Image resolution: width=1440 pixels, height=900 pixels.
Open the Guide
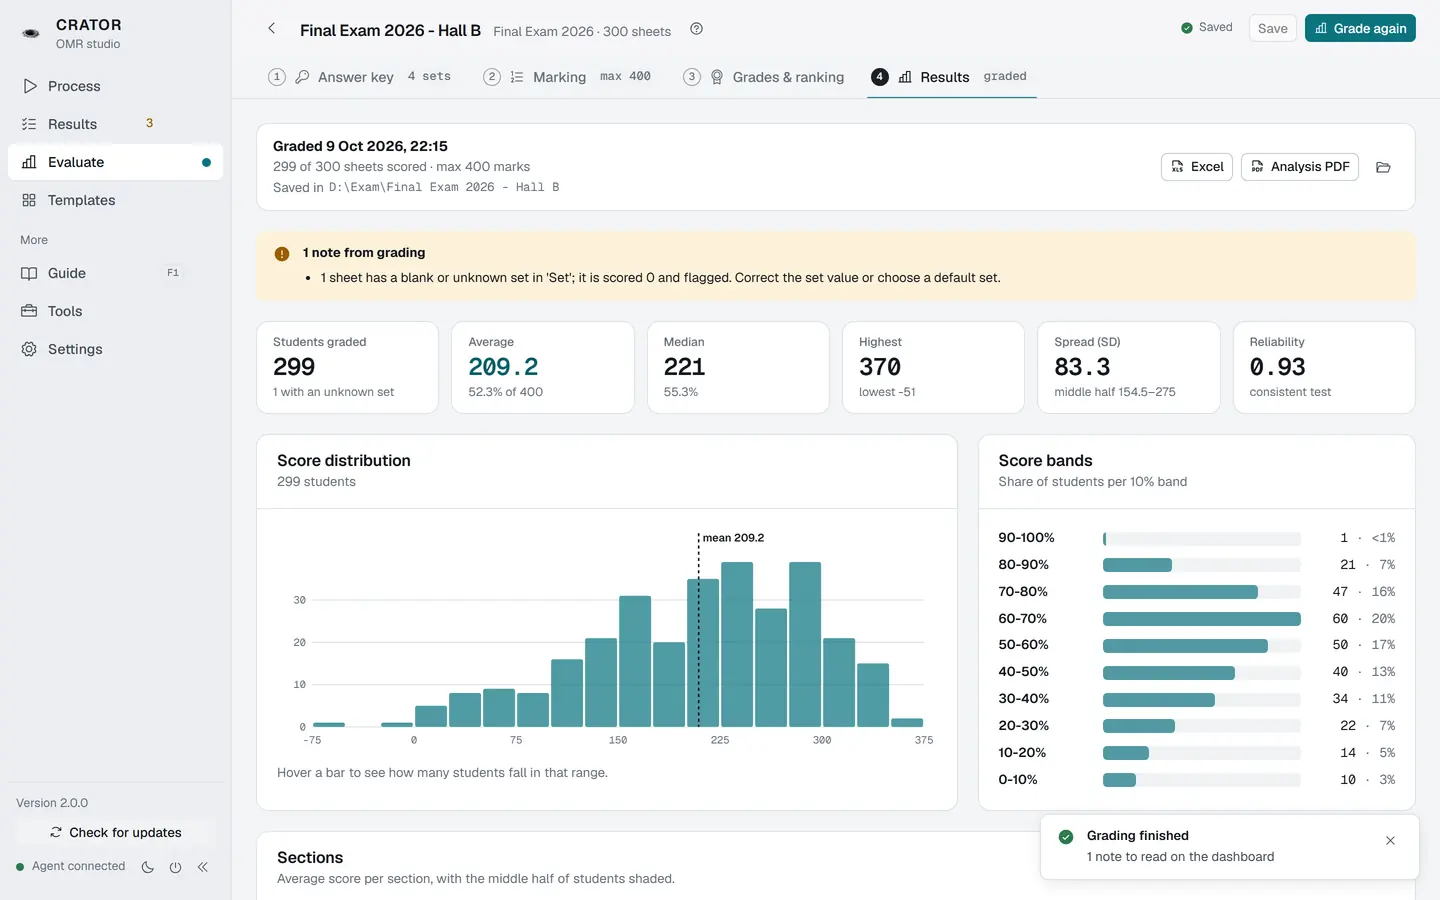pyautogui.click(x=115, y=273)
